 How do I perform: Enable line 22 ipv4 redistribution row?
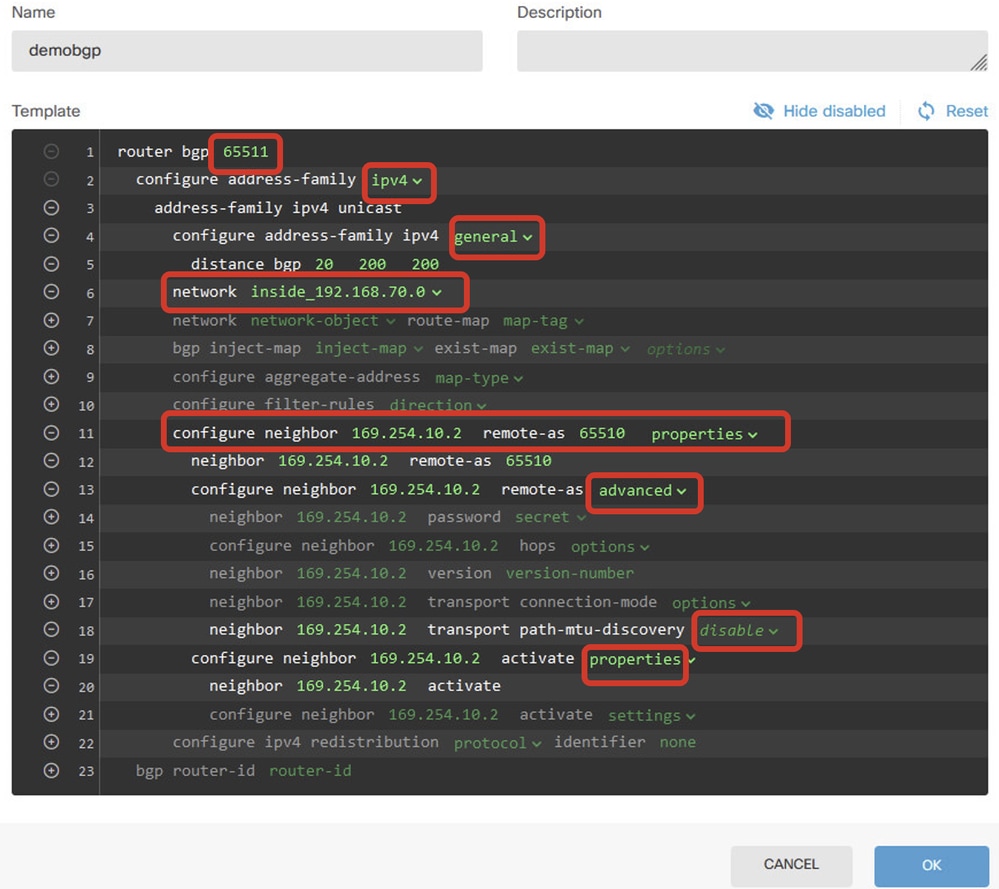click(51, 742)
